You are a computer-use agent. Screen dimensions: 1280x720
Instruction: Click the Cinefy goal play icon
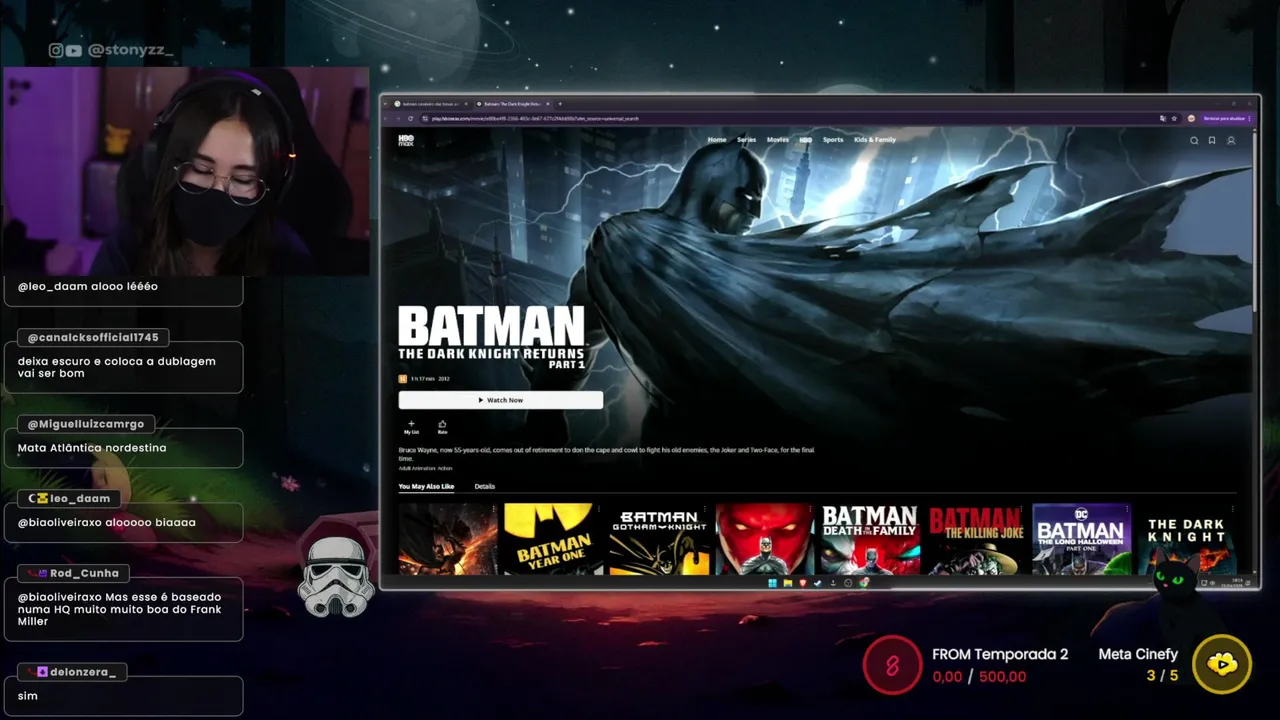[x=1222, y=664]
